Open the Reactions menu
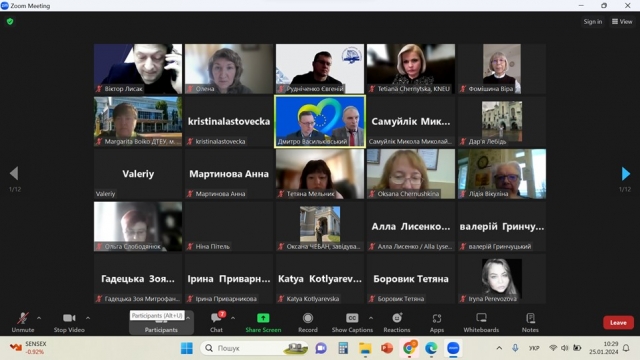 pos(397,322)
